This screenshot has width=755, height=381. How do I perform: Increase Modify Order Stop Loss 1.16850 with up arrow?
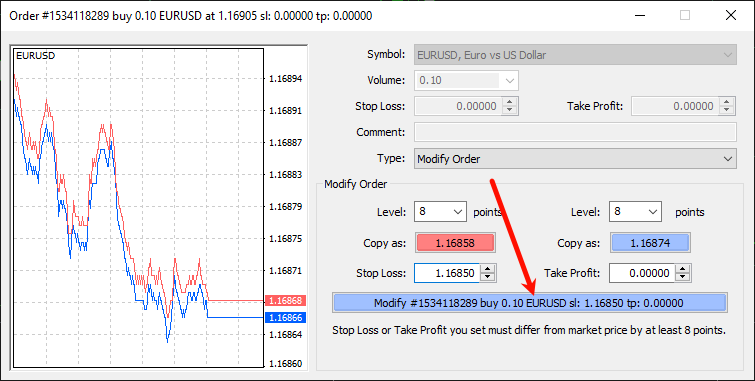[x=488, y=269]
